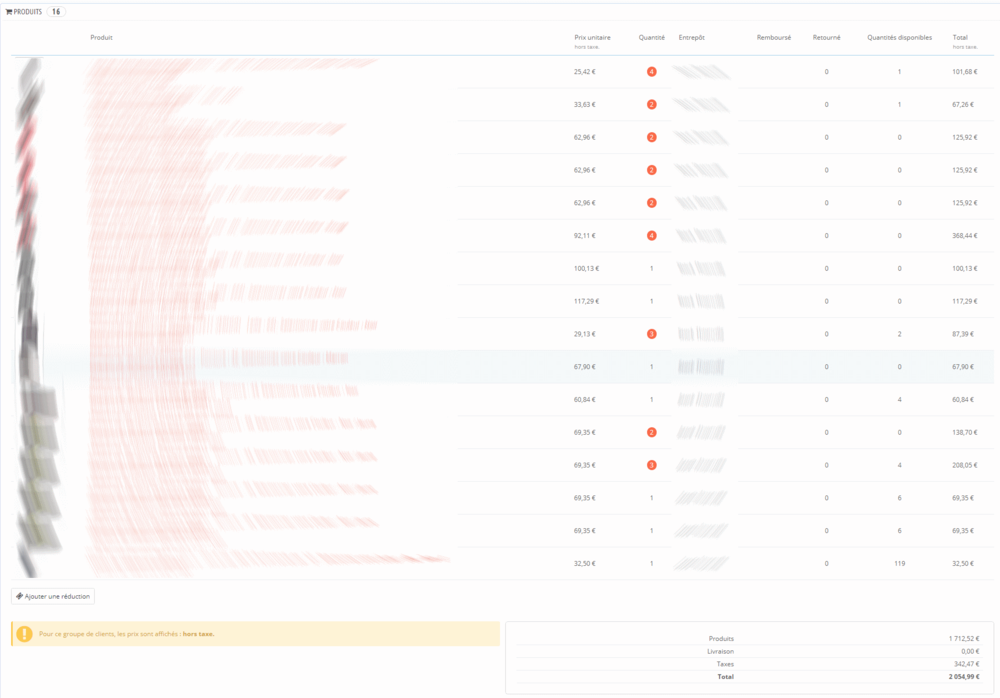Image resolution: width=1000 pixels, height=698 pixels.
Task: Click Retourné value 0 in 92,11 € row
Action: pyautogui.click(x=826, y=235)
